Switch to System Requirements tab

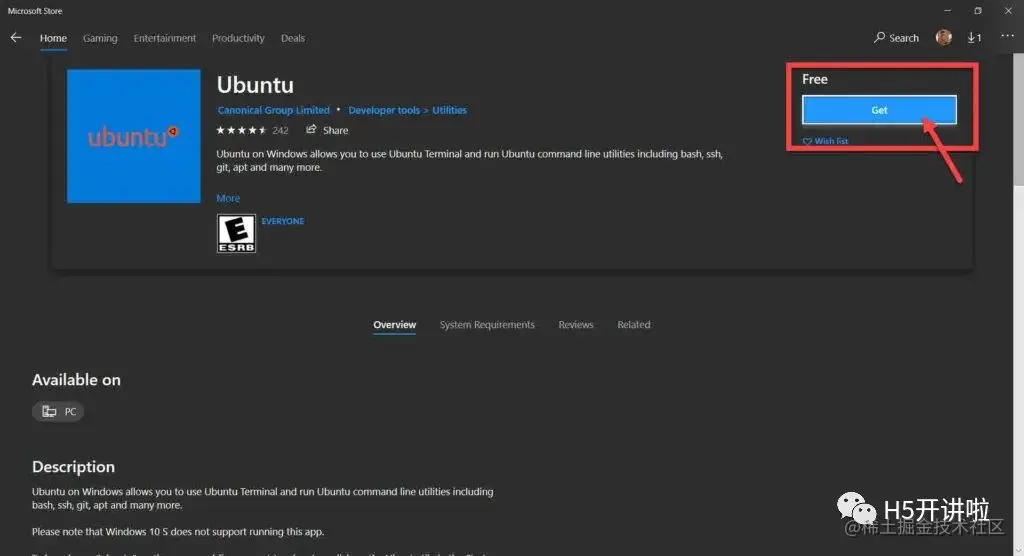coord(487,325)
